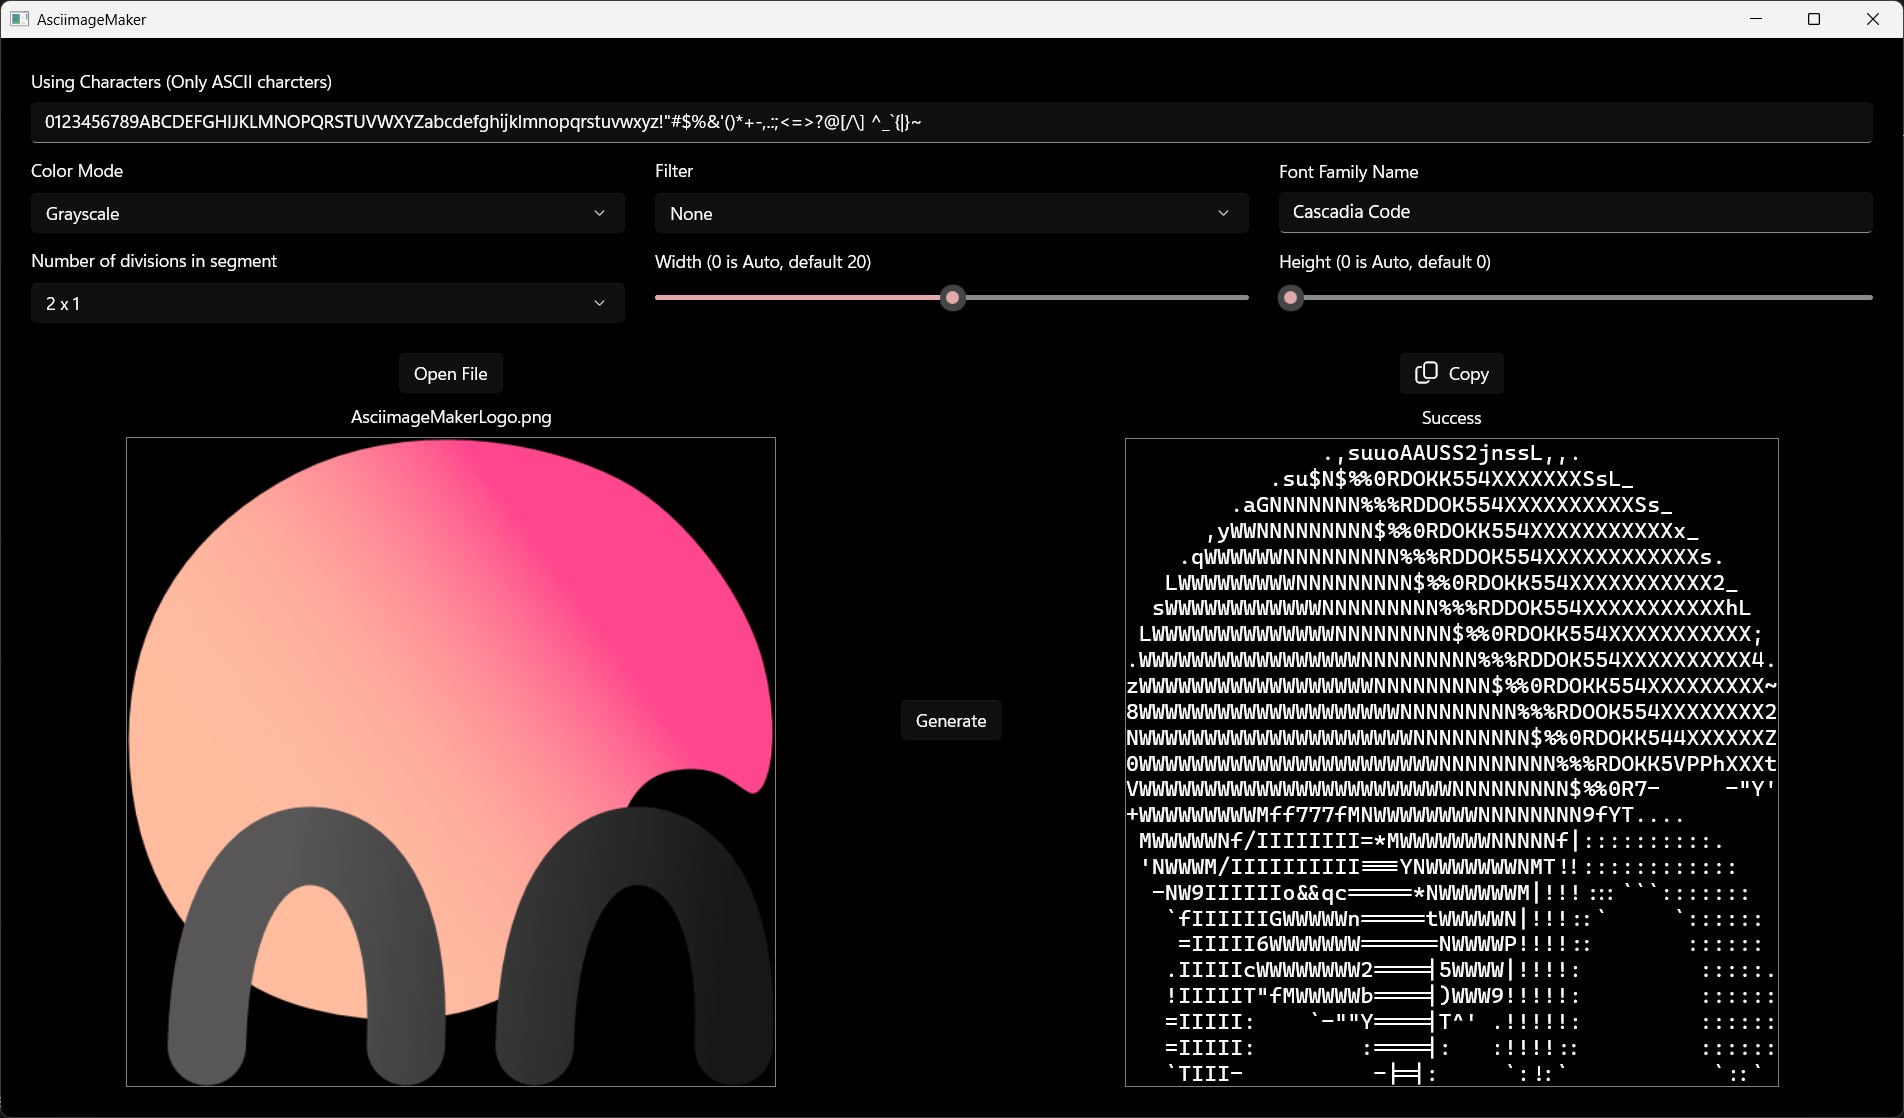
Task: Click the ASCII art output panel
Action: pos(1451,762)
